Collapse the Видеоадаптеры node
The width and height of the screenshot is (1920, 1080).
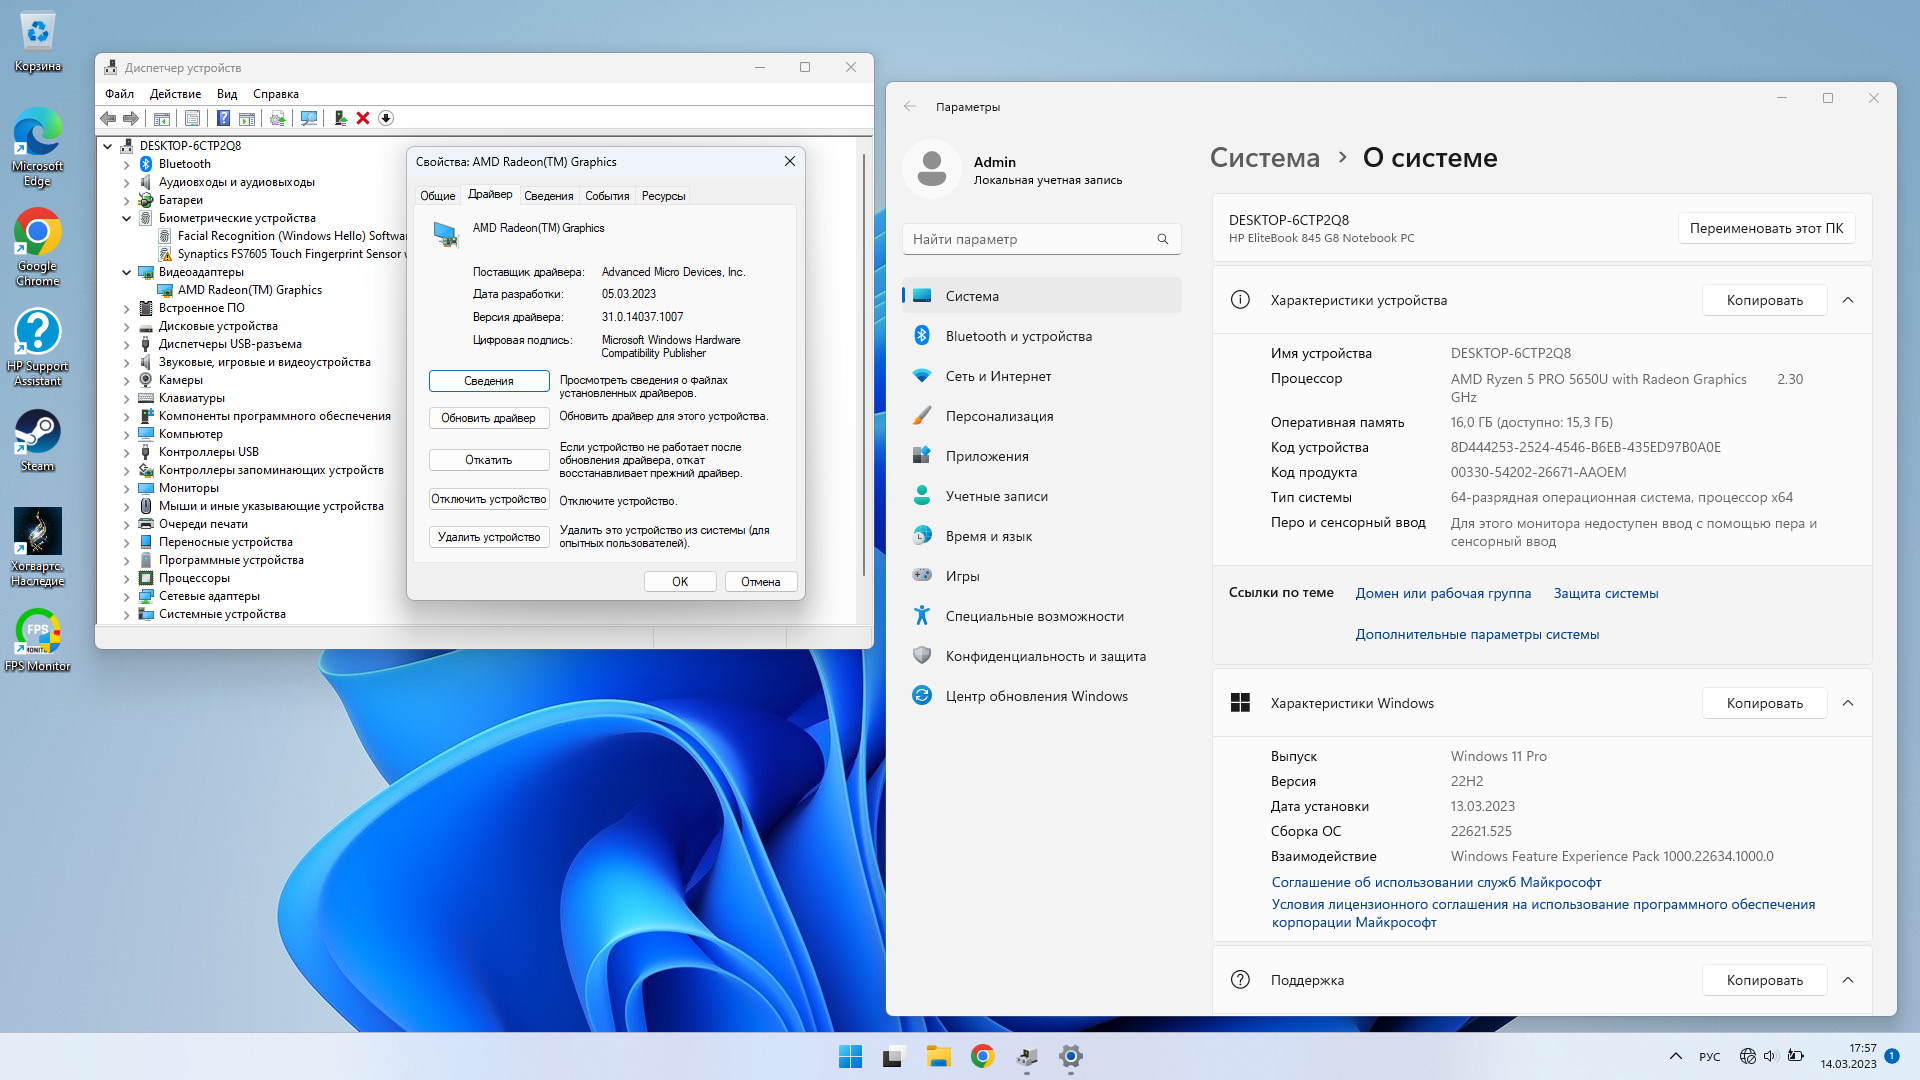pyautogui.click(x=127, y=272)
